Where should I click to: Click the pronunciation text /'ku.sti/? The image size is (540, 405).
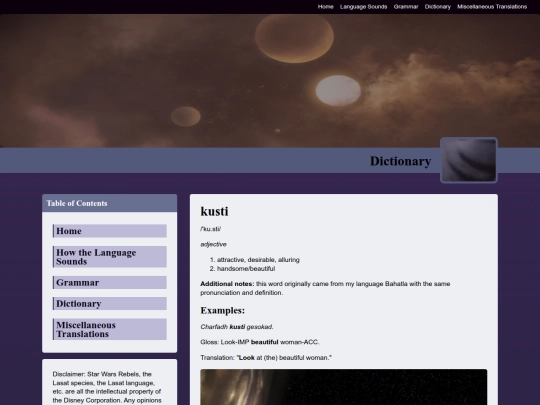[210, 229]
